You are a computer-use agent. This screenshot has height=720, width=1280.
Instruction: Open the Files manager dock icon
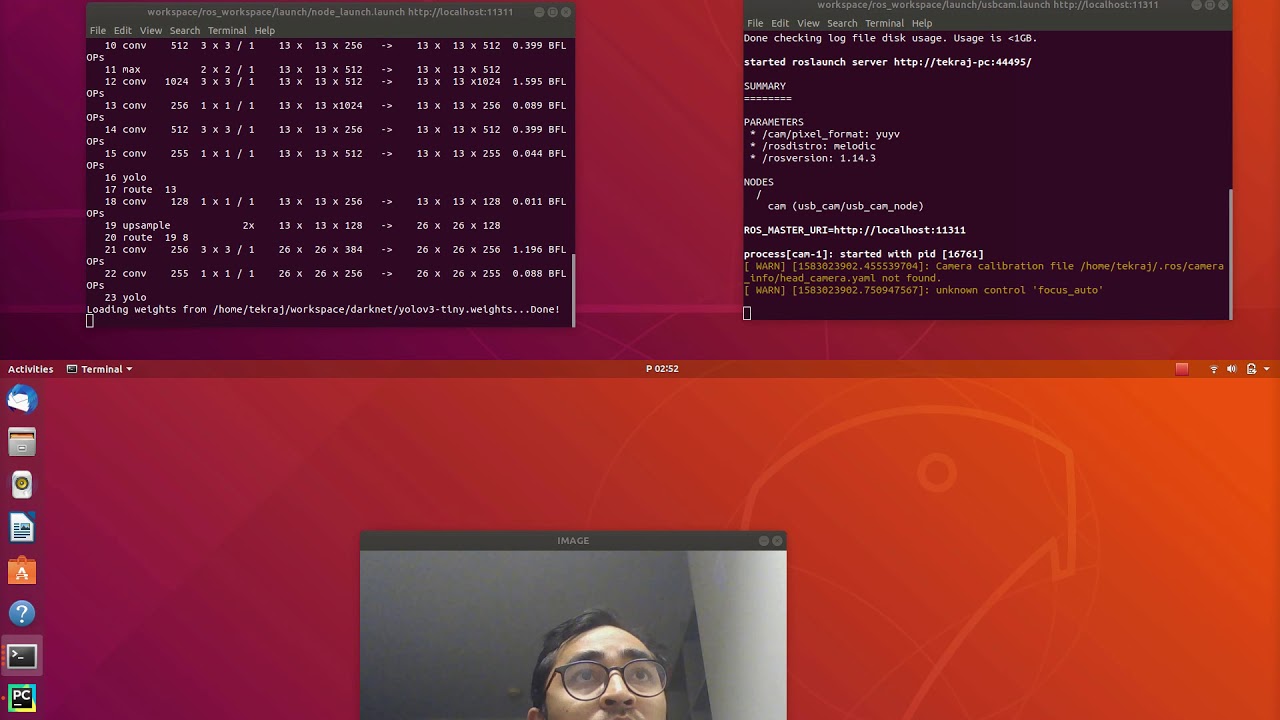[22, 442]
